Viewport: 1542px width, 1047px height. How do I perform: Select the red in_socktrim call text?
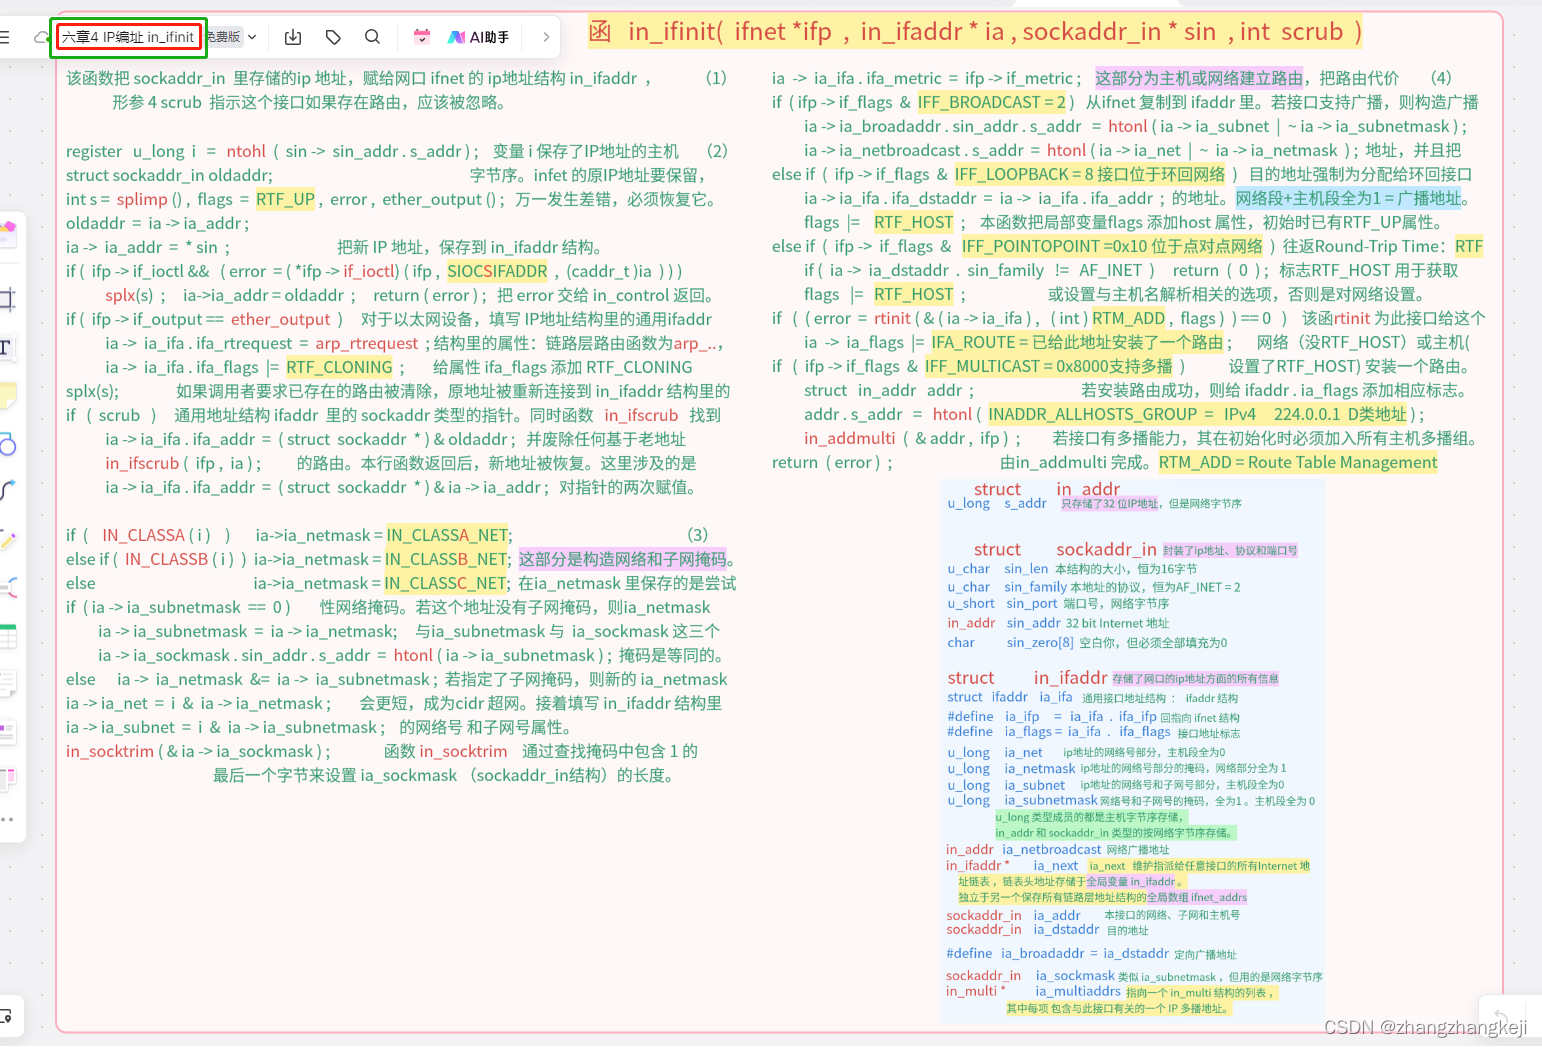point(110,751)
